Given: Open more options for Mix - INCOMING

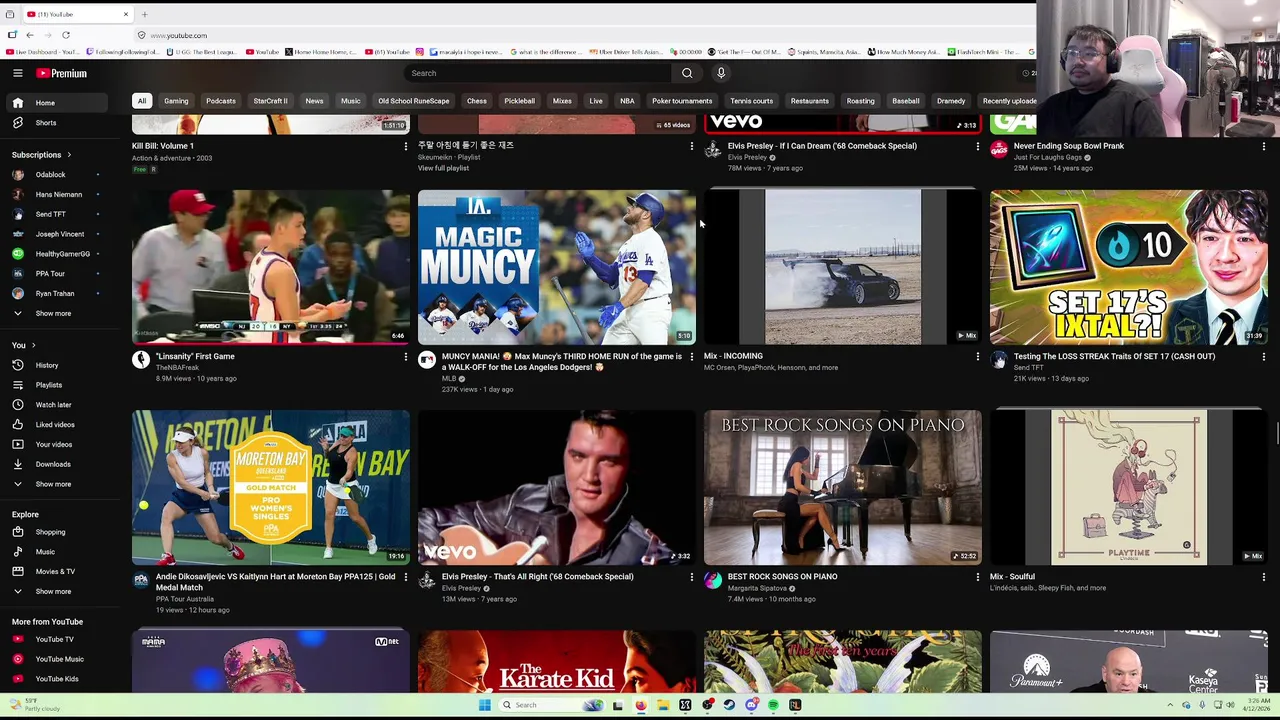Looking at the screenshot, I should pyautogui.click(x=977, y=357).
